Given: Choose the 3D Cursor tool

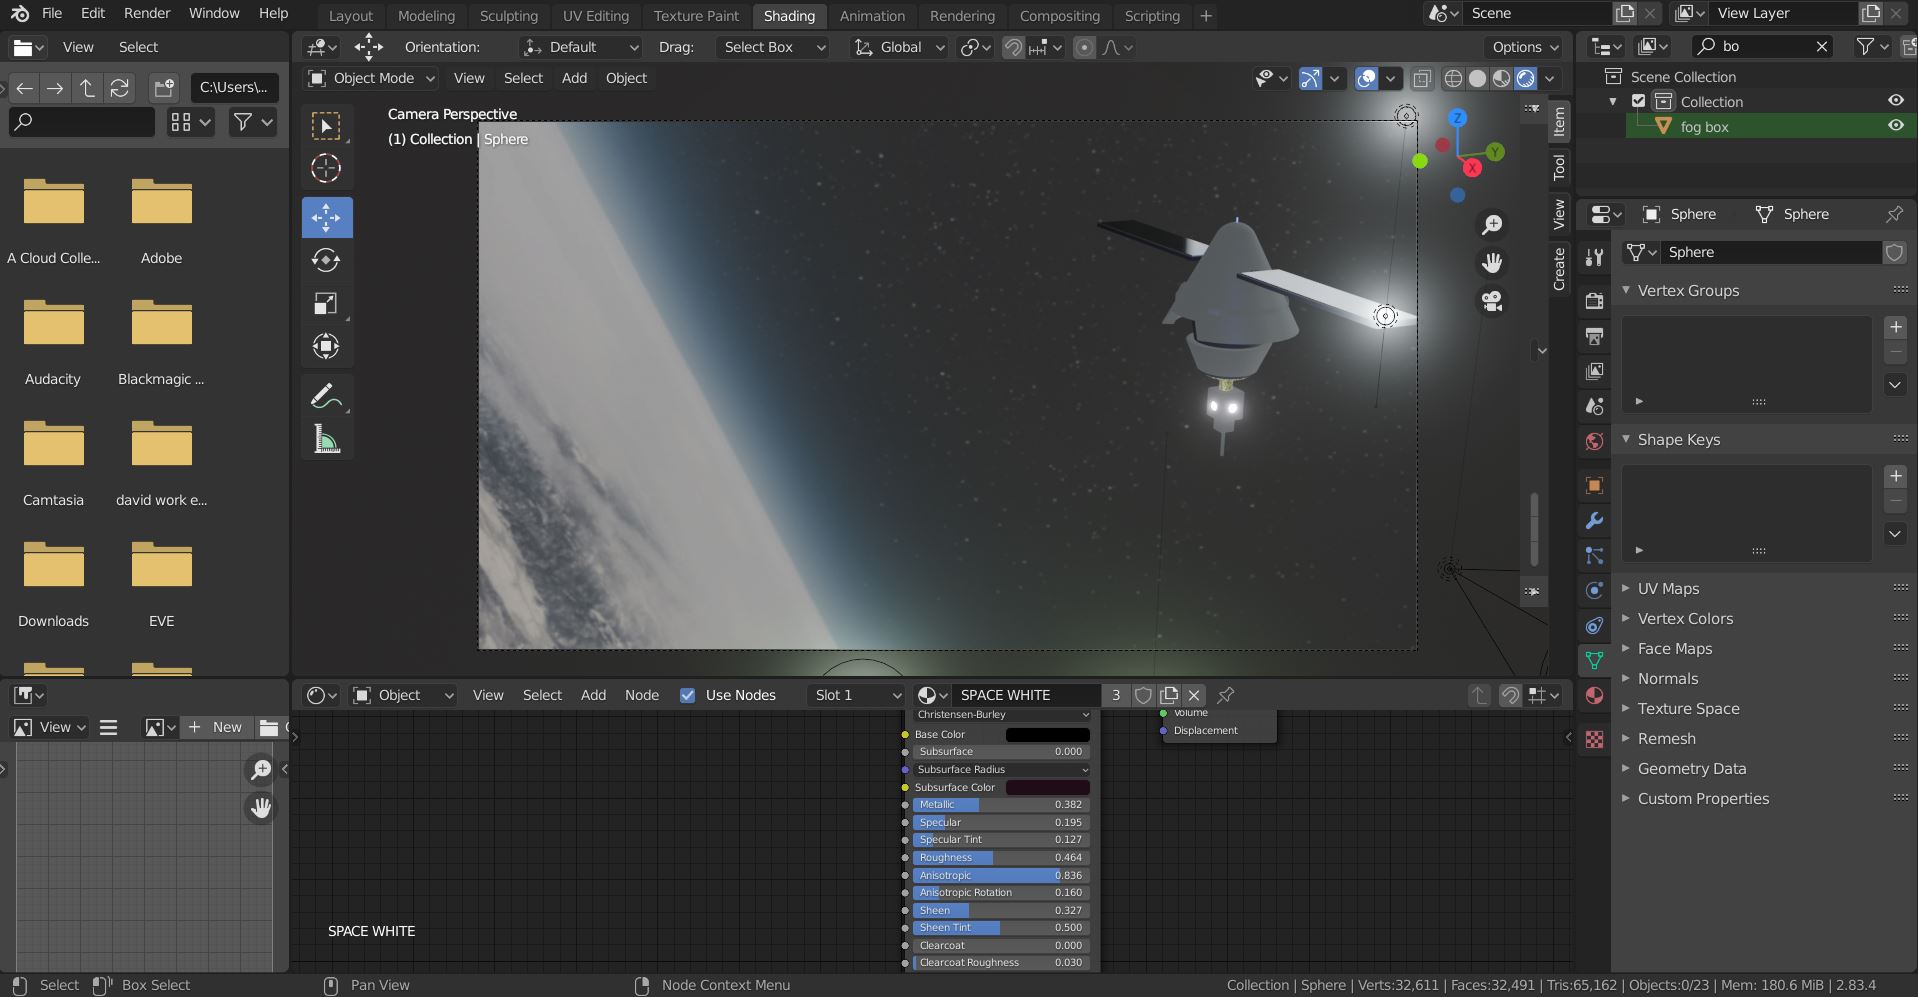Looking at the screenshot, I should [326, 169].
